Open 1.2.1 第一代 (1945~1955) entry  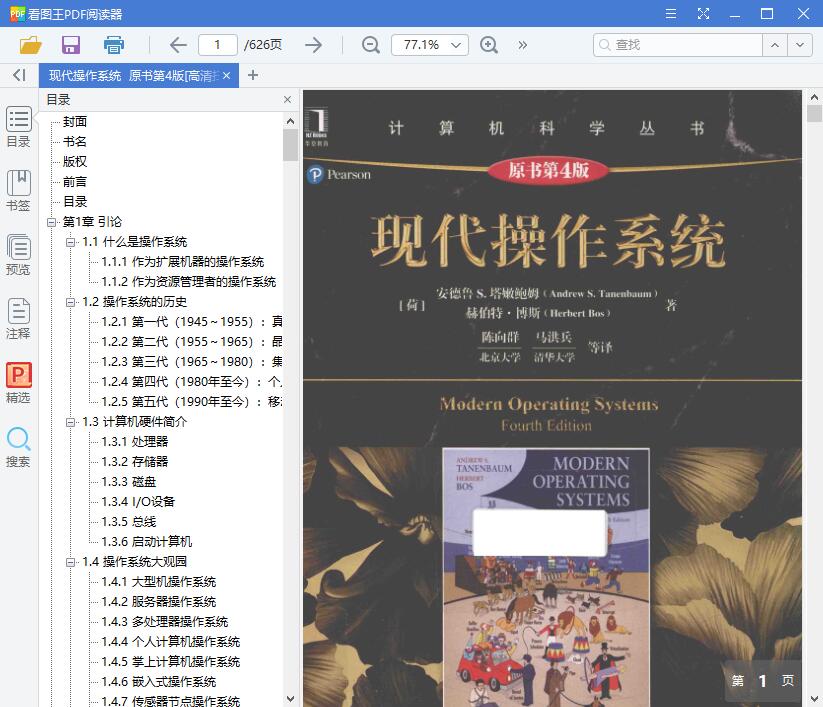(x=192, y=322)
